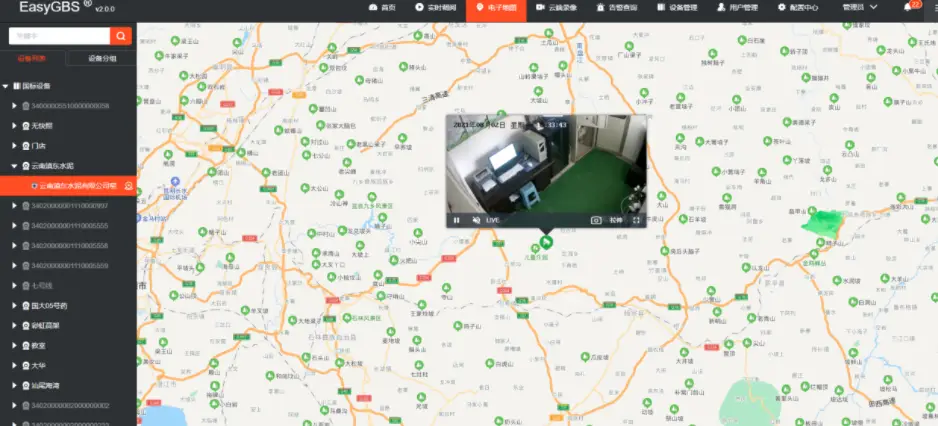Open 云端录像 cloud recording page
Viewport: 938px width, 426px height.
point(560,8)
